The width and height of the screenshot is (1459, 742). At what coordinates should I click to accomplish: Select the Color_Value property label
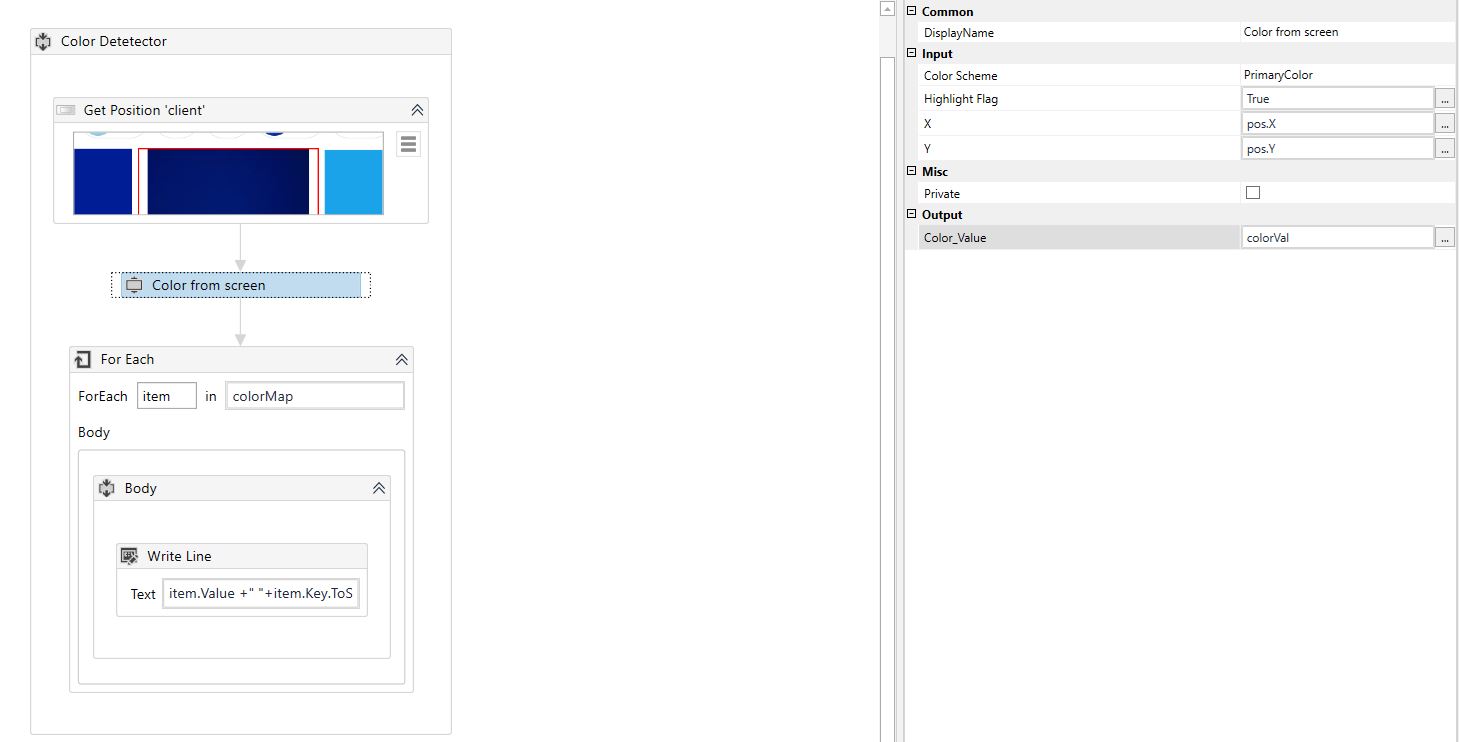tap(955, 238)
